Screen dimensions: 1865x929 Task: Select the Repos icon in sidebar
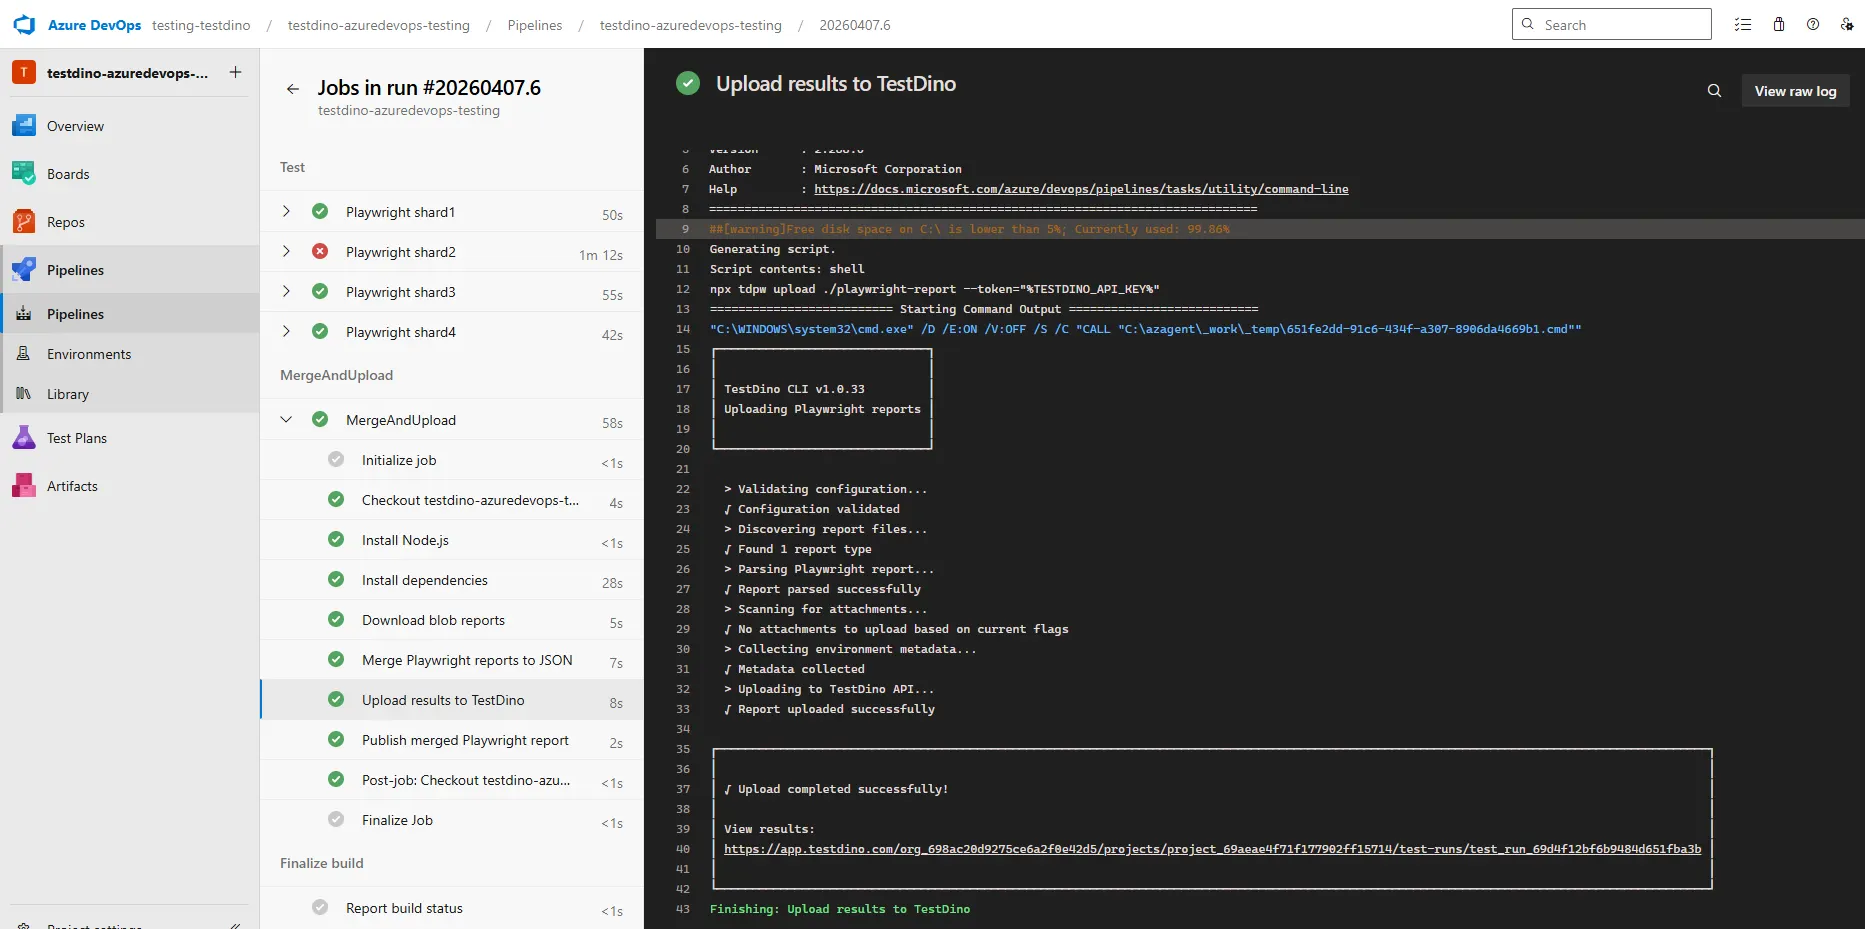[23, 221]
